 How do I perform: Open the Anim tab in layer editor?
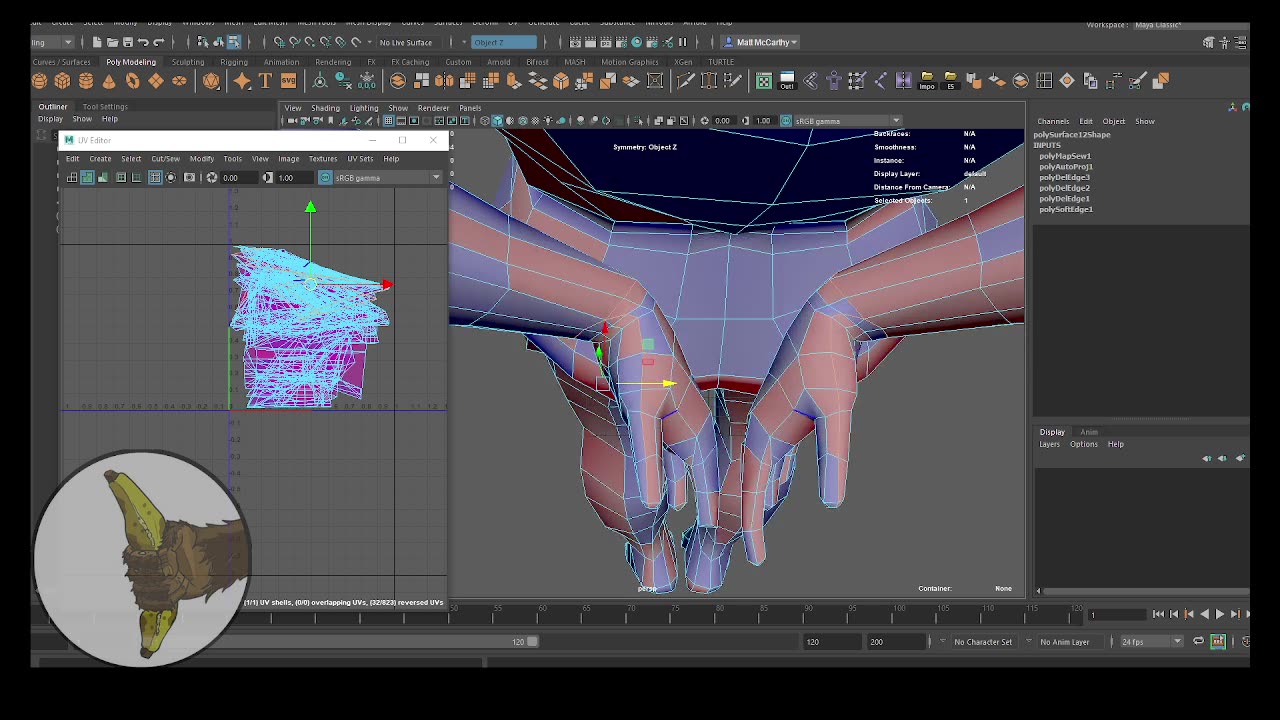click(x=1089, y=432)
